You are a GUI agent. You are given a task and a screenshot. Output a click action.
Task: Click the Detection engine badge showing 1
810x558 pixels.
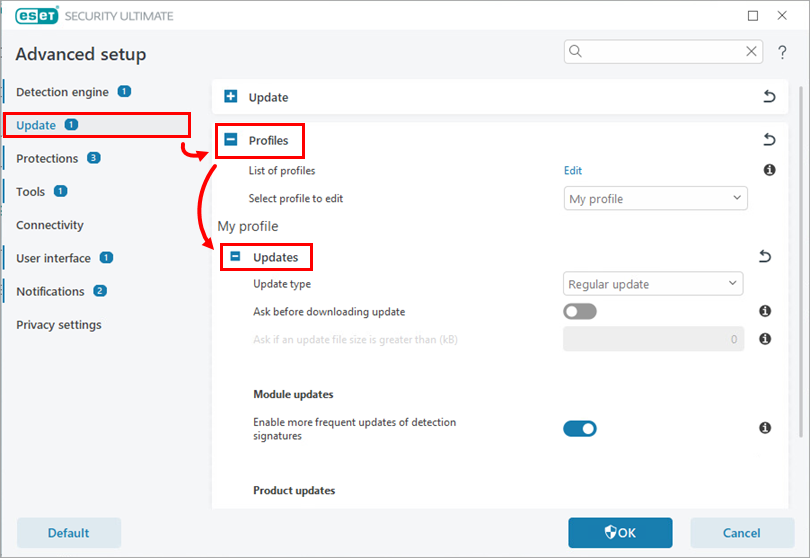[x=124, y=91]
